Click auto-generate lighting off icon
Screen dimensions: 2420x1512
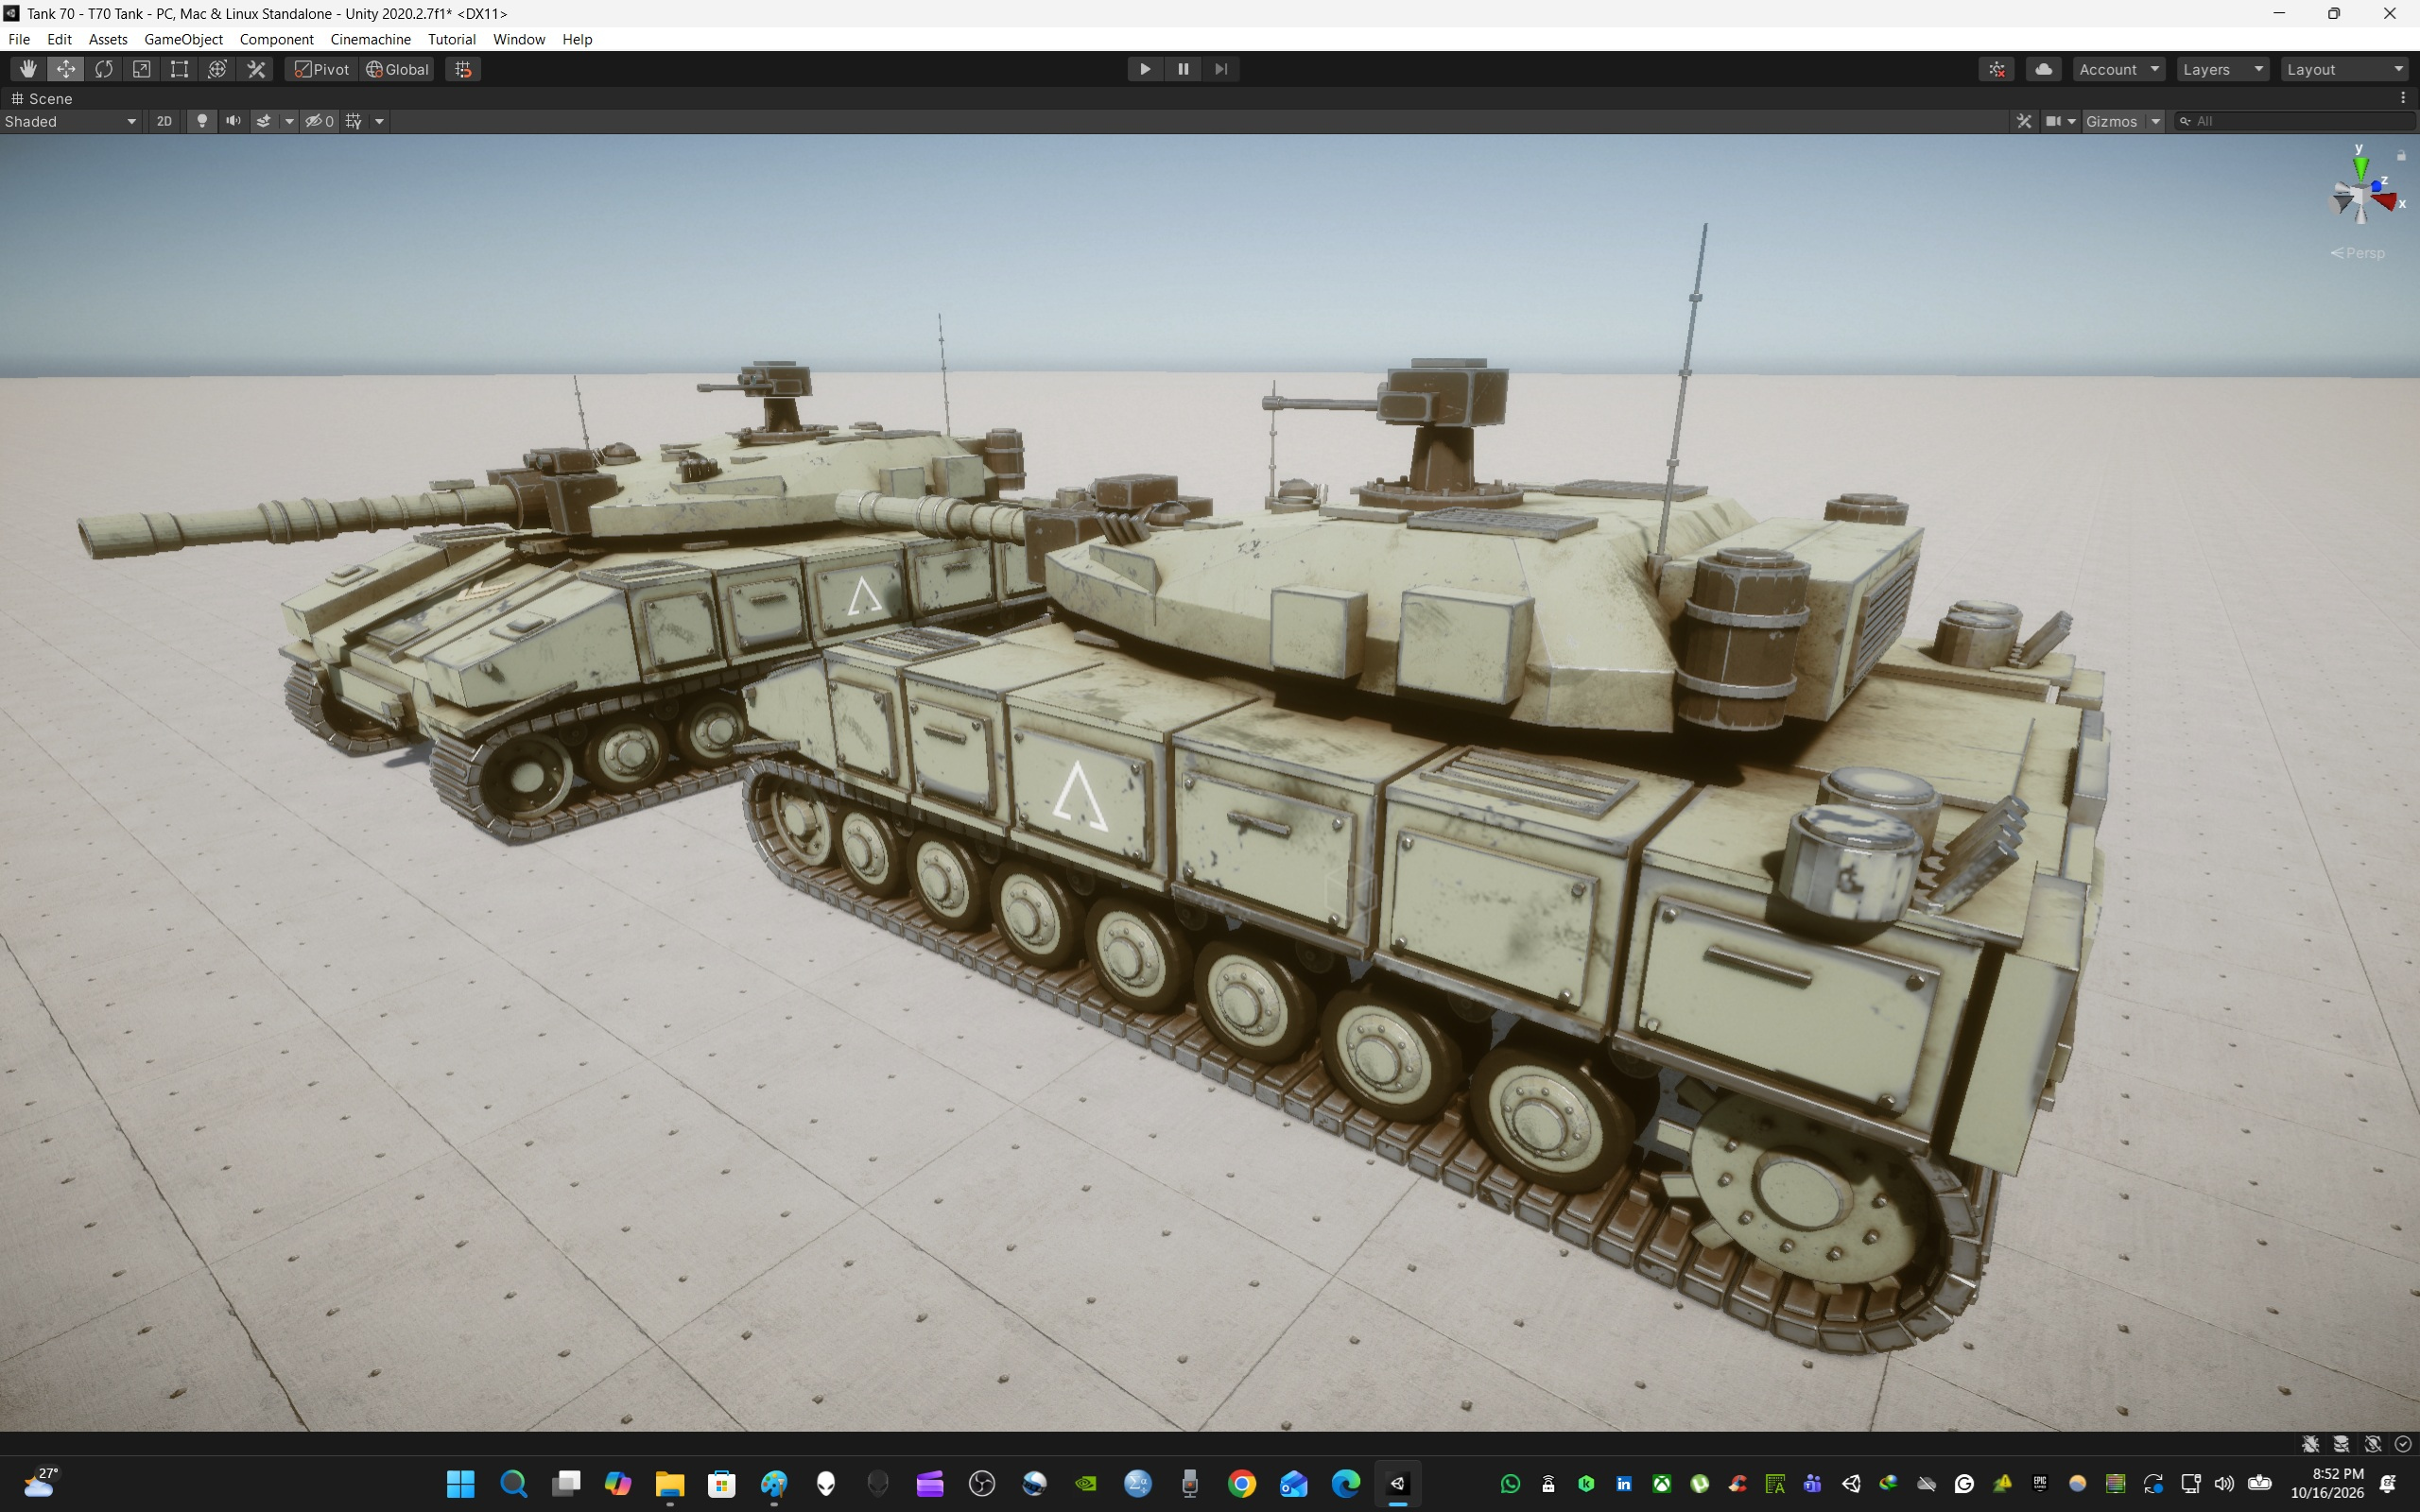(2373, 1443)
